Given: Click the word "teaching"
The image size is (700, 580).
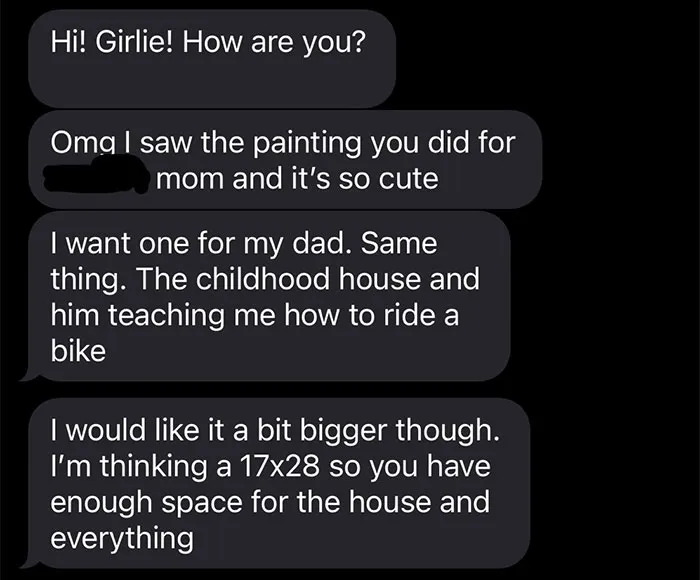Looking at the screenshot, I should tap(166, 316).
